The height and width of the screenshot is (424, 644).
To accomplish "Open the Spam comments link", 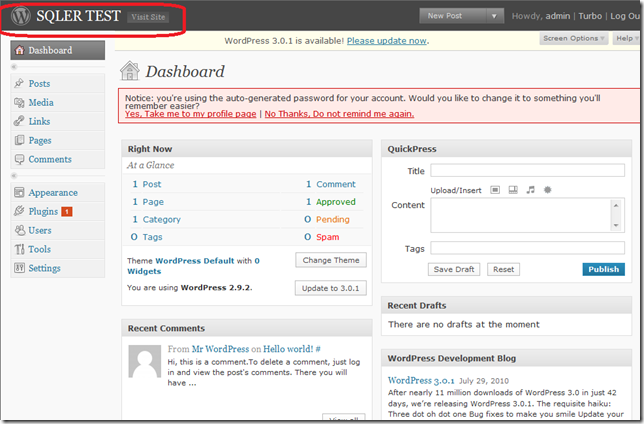I will [x=327, y=237].
